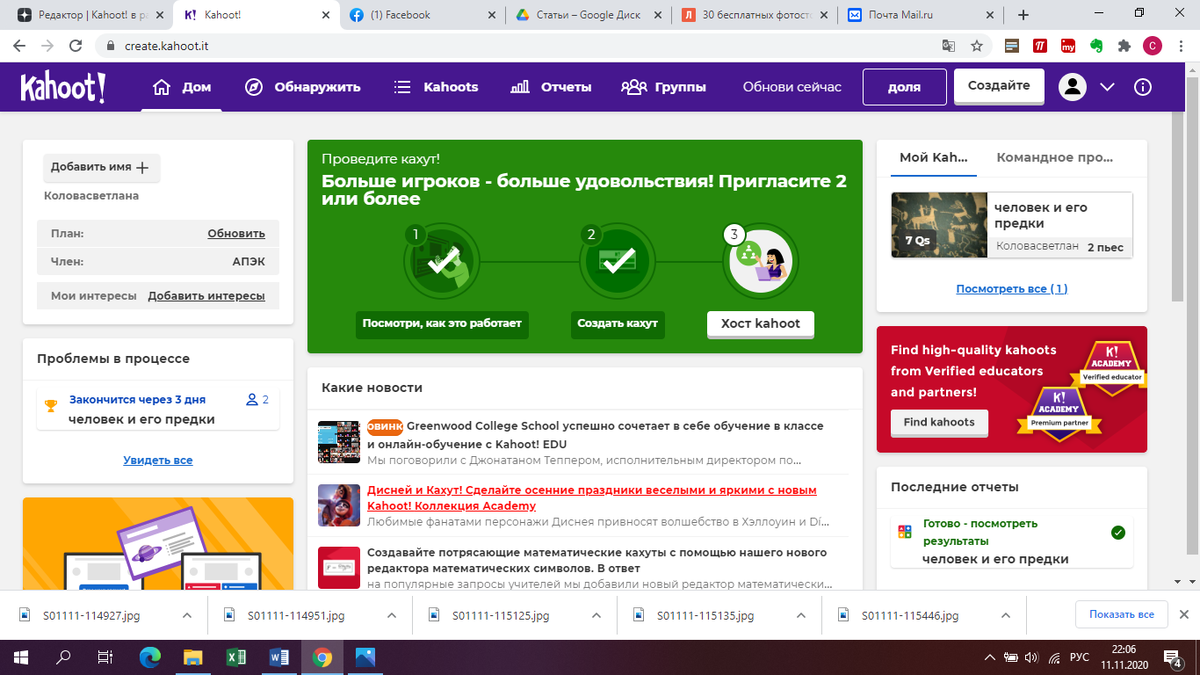This screenshot has width=1200, height=675.
Task: Reload the page
Action: click(76, 46)
